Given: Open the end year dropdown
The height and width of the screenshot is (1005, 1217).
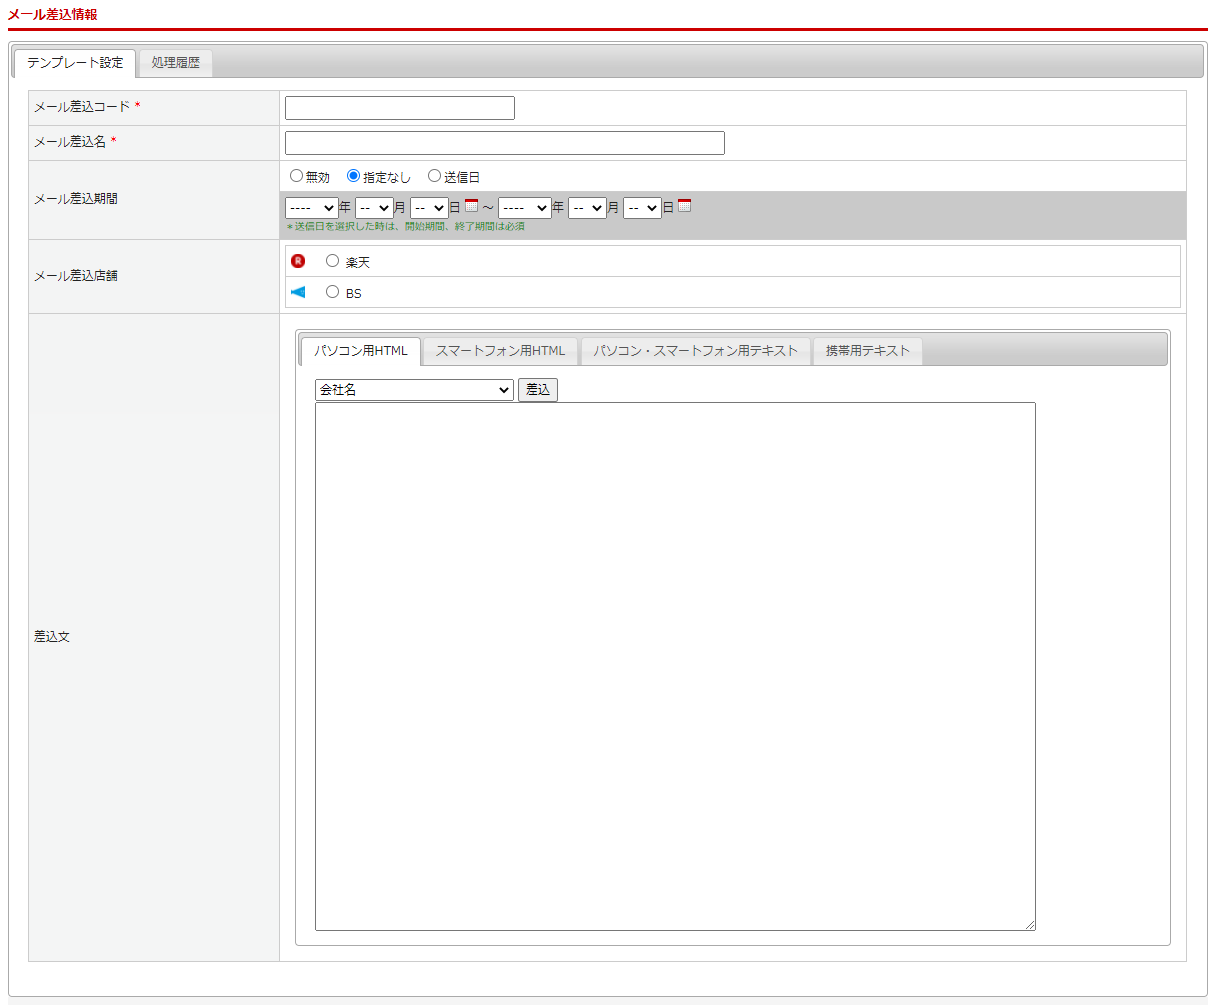Looking at the screenshot, I should pyautogui.click(x=524, y=208).
